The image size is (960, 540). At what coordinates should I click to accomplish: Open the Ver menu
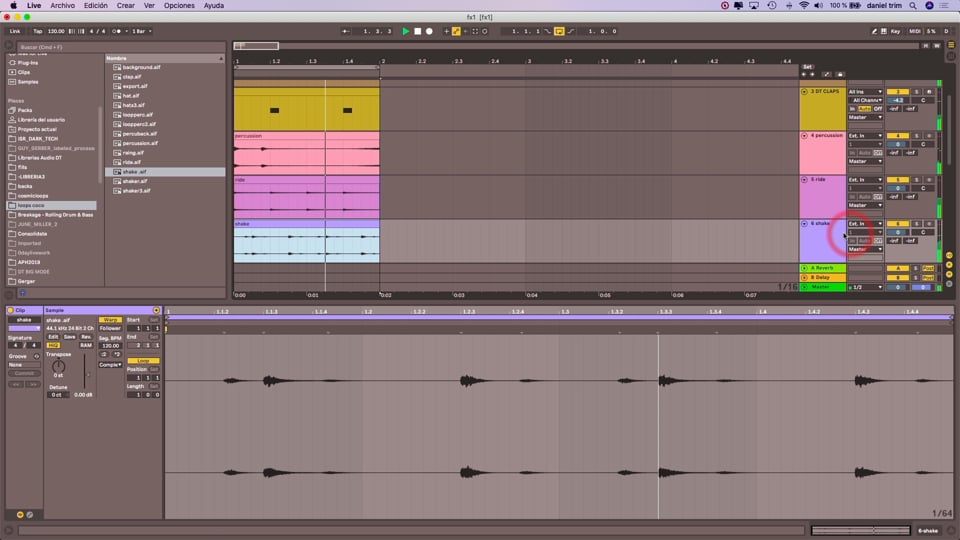(149, 6)
